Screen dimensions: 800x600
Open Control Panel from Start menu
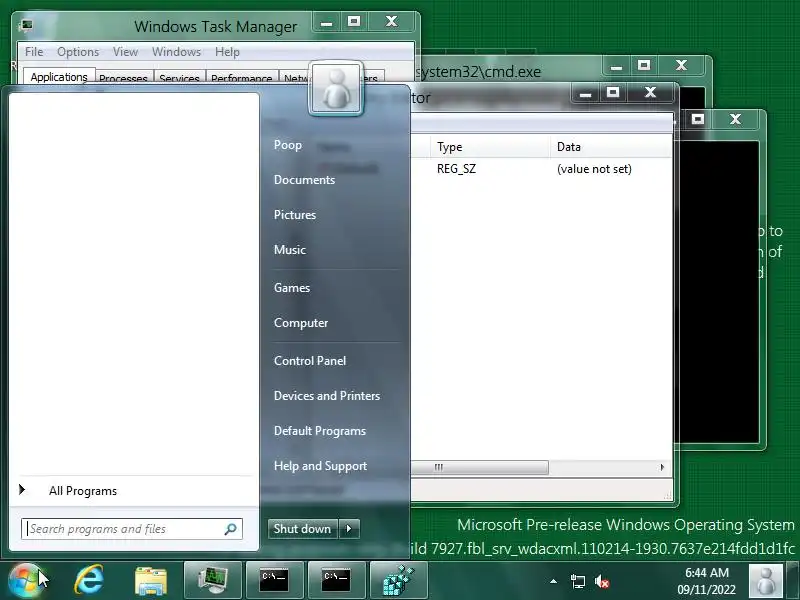[x=310, y=361]
